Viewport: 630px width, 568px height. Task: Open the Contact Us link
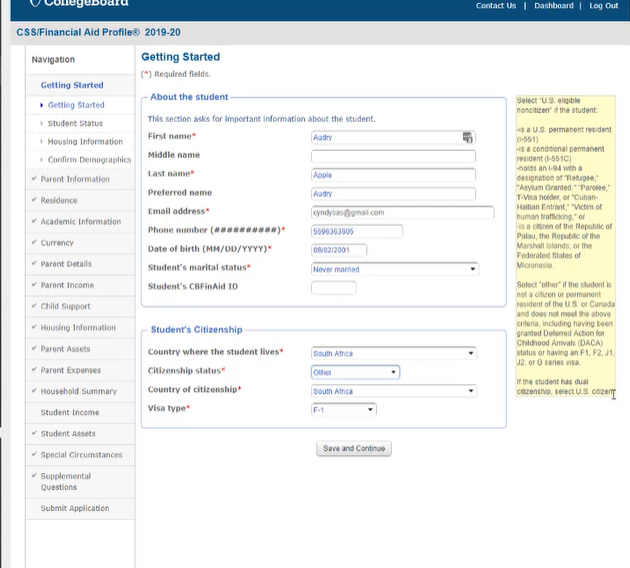(496, 6)
